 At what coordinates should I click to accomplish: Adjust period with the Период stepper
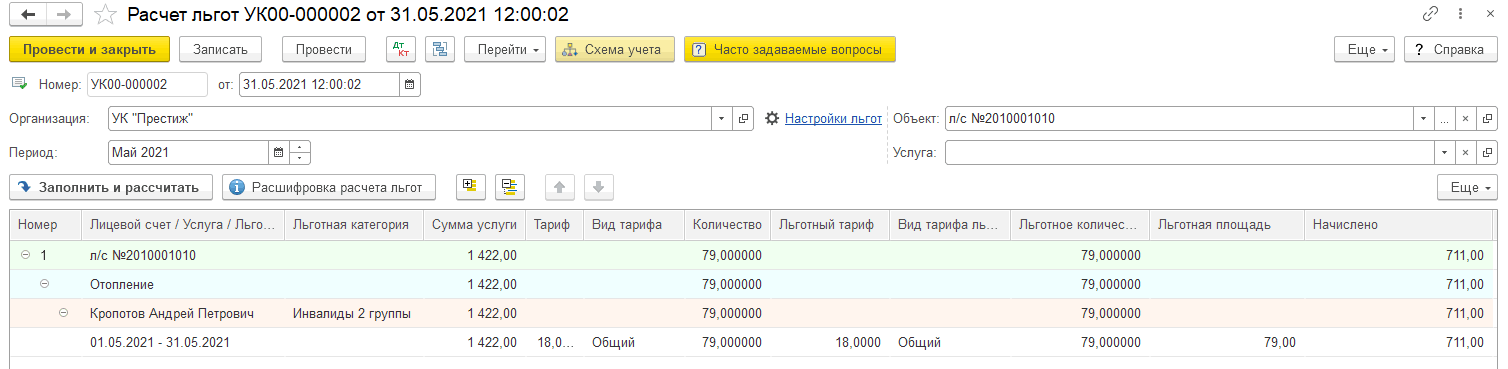pyautogui.click(x=301, y=153)
